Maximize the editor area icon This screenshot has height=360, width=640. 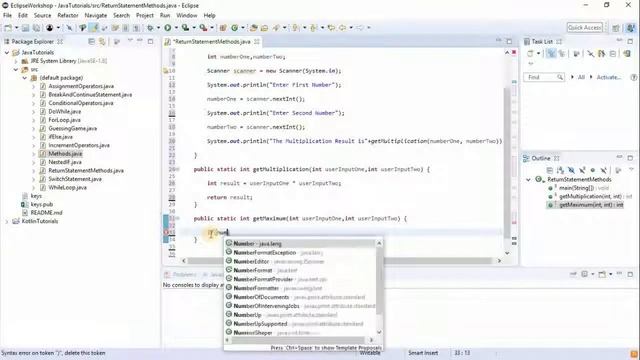click(x=509, y=41)
